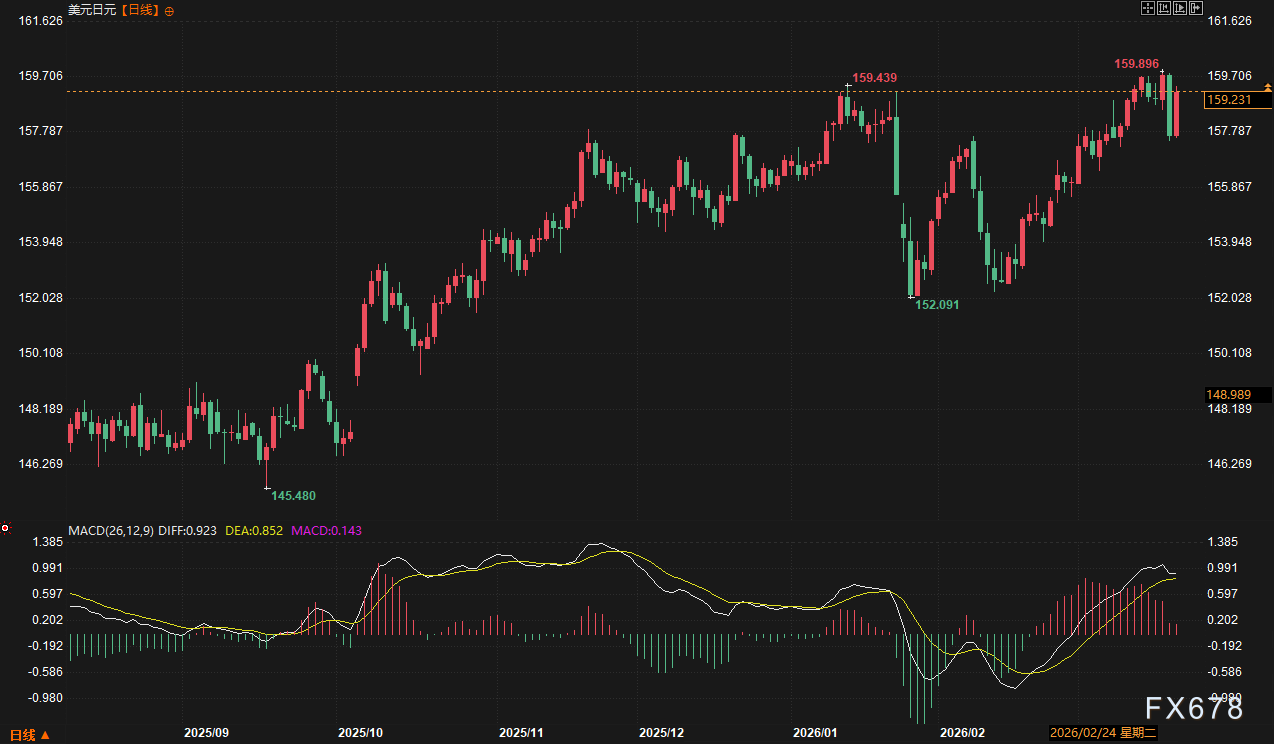Open the 日线 period dropdown at bottom-left
The image size is (1274, 744).
point(30,735)
